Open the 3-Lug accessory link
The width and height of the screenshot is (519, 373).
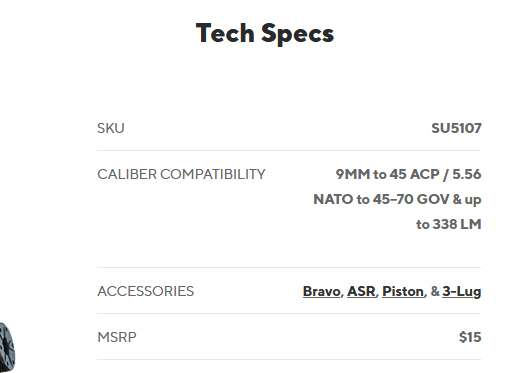(x=462, y=292)
